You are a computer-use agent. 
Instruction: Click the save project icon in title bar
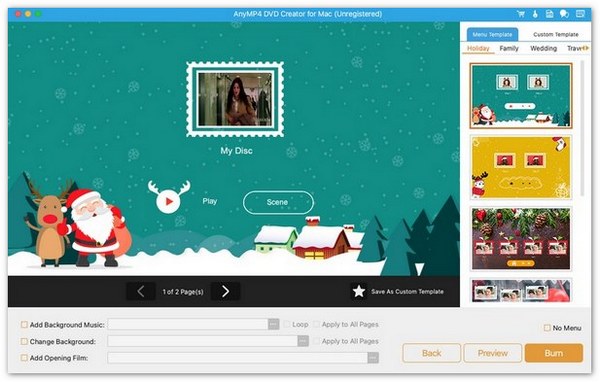[x=549, y=14]
